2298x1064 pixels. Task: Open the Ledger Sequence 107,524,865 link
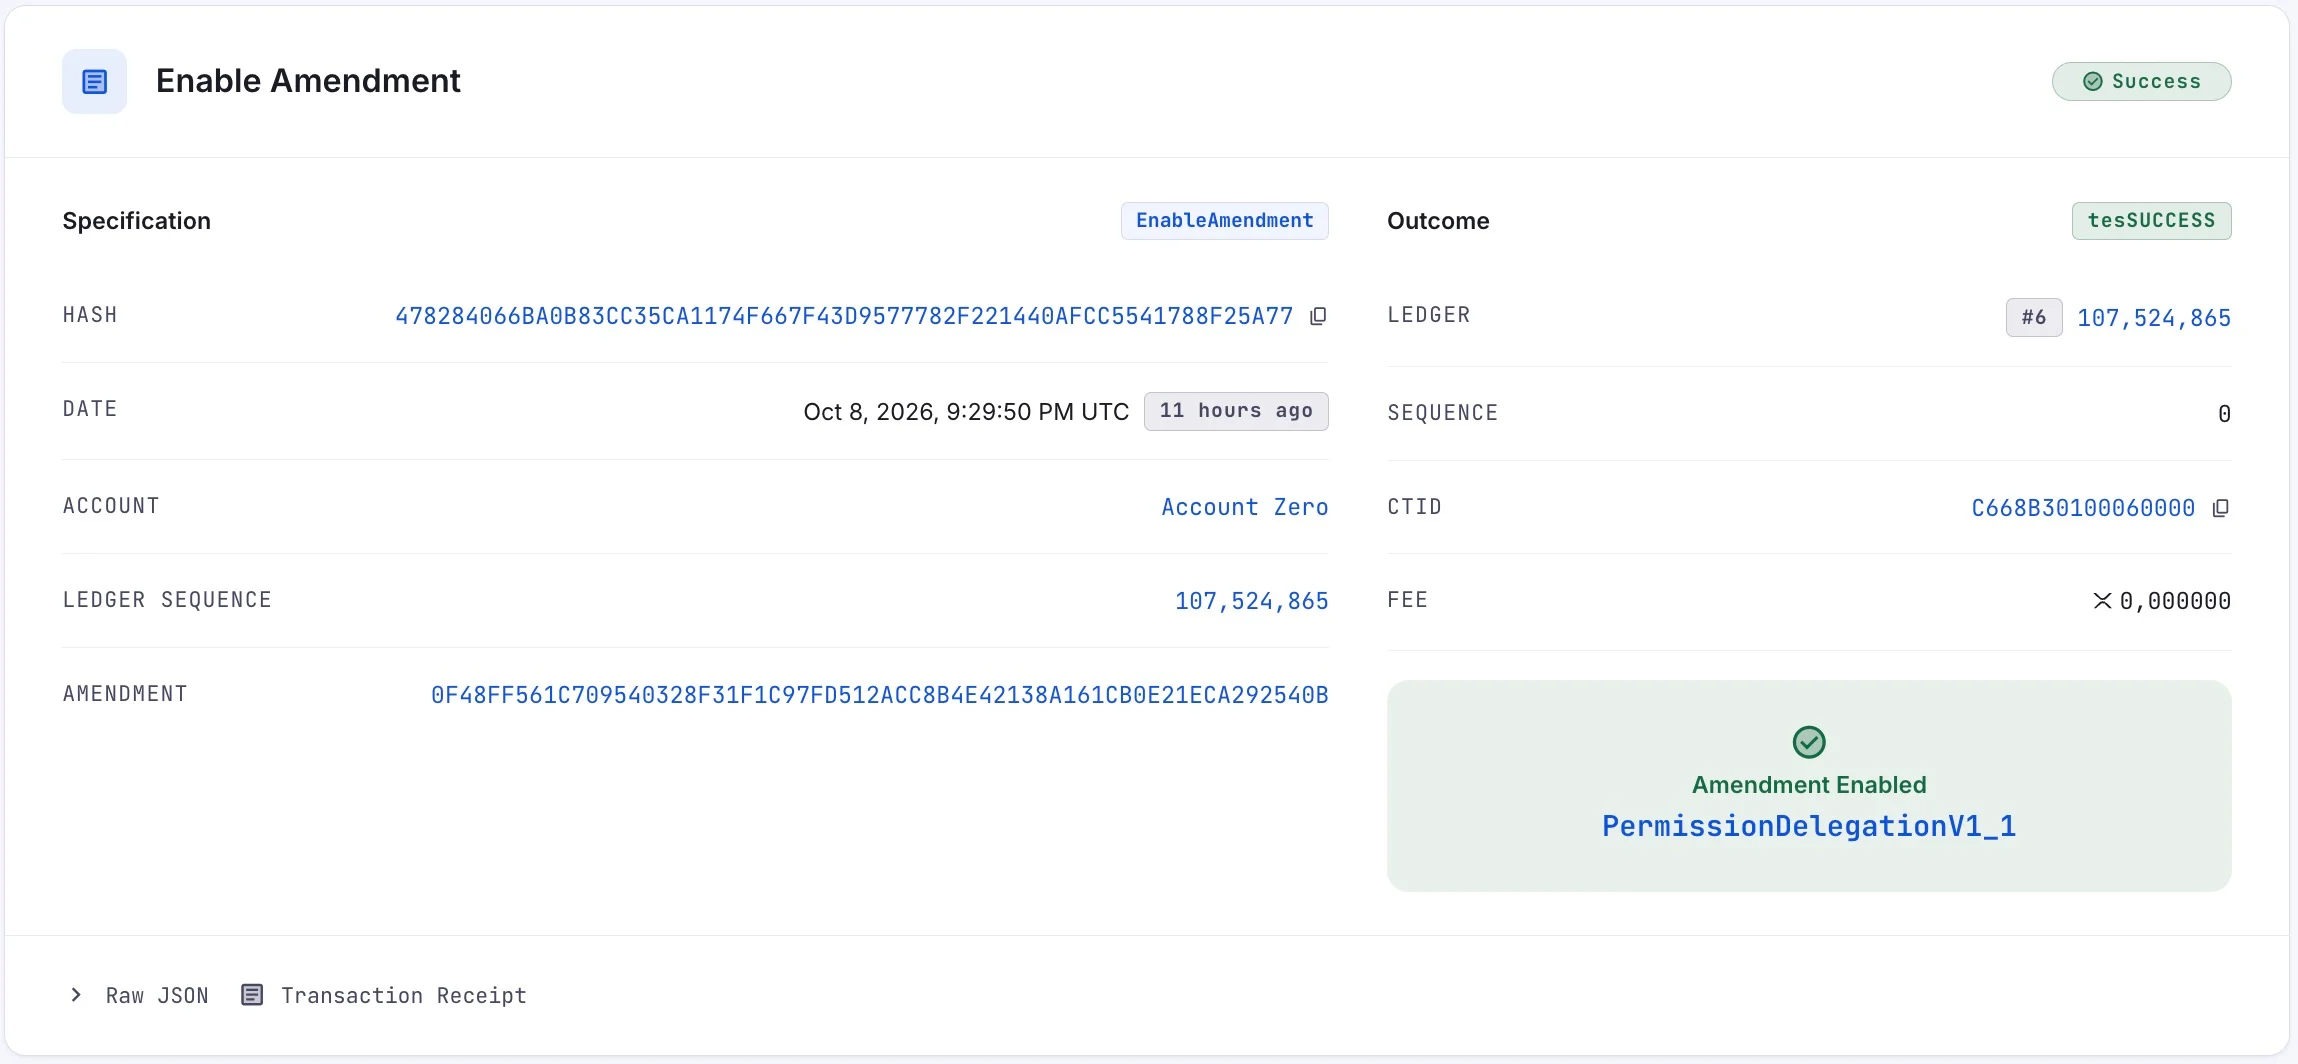point(1252,601)
